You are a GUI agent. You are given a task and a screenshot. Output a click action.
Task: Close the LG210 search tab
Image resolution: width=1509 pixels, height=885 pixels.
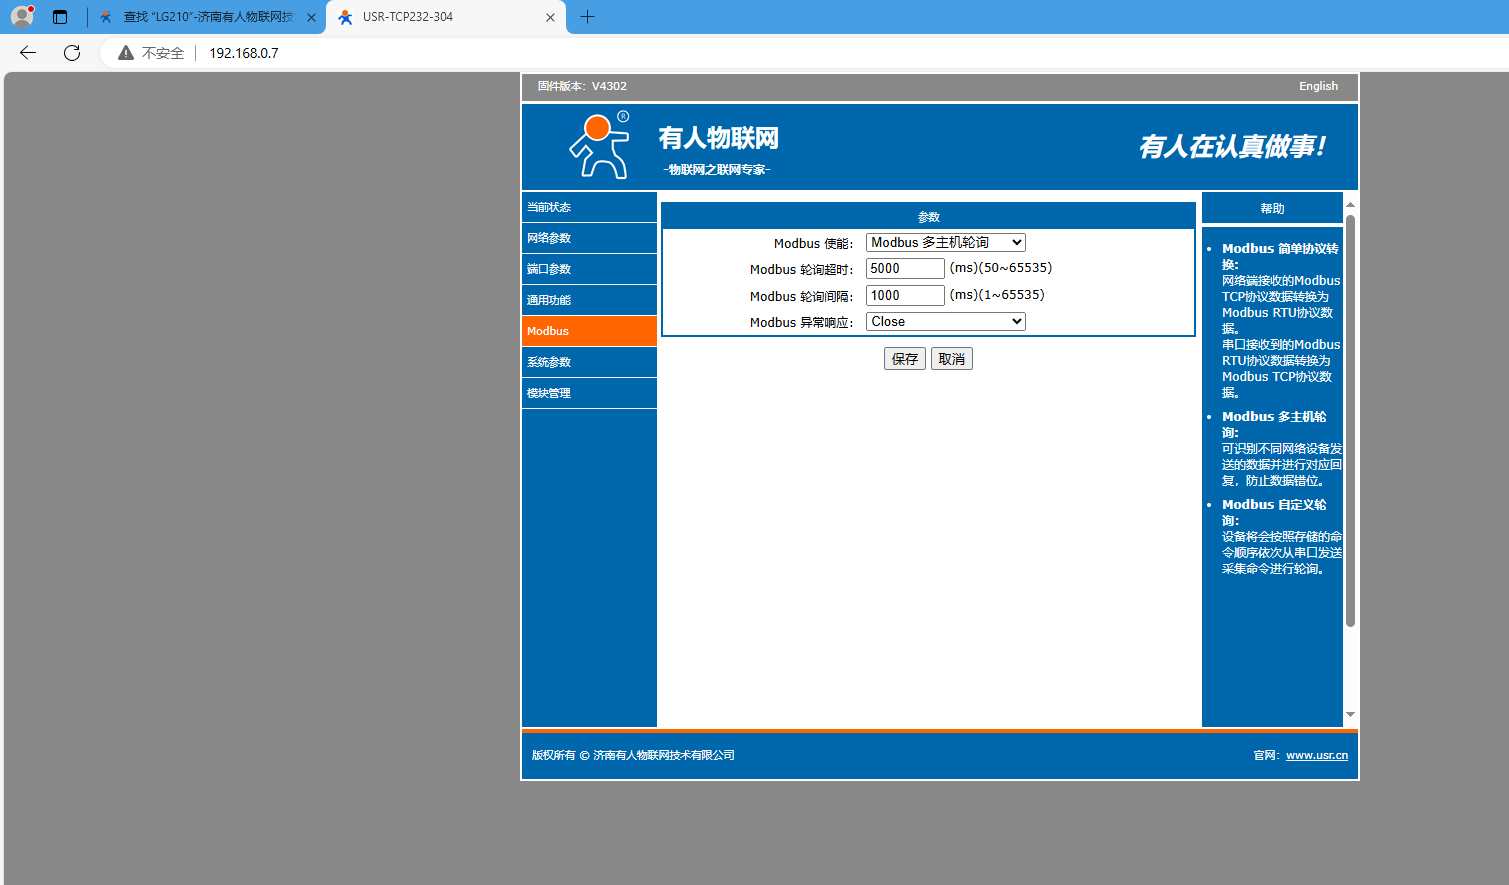pyautogui.click(x=311, y=17)
